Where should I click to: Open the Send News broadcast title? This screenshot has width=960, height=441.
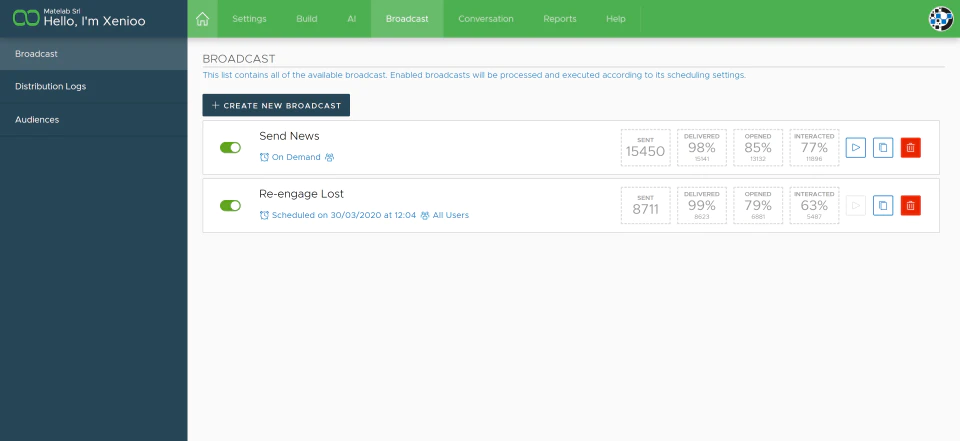tap(289, 136)
